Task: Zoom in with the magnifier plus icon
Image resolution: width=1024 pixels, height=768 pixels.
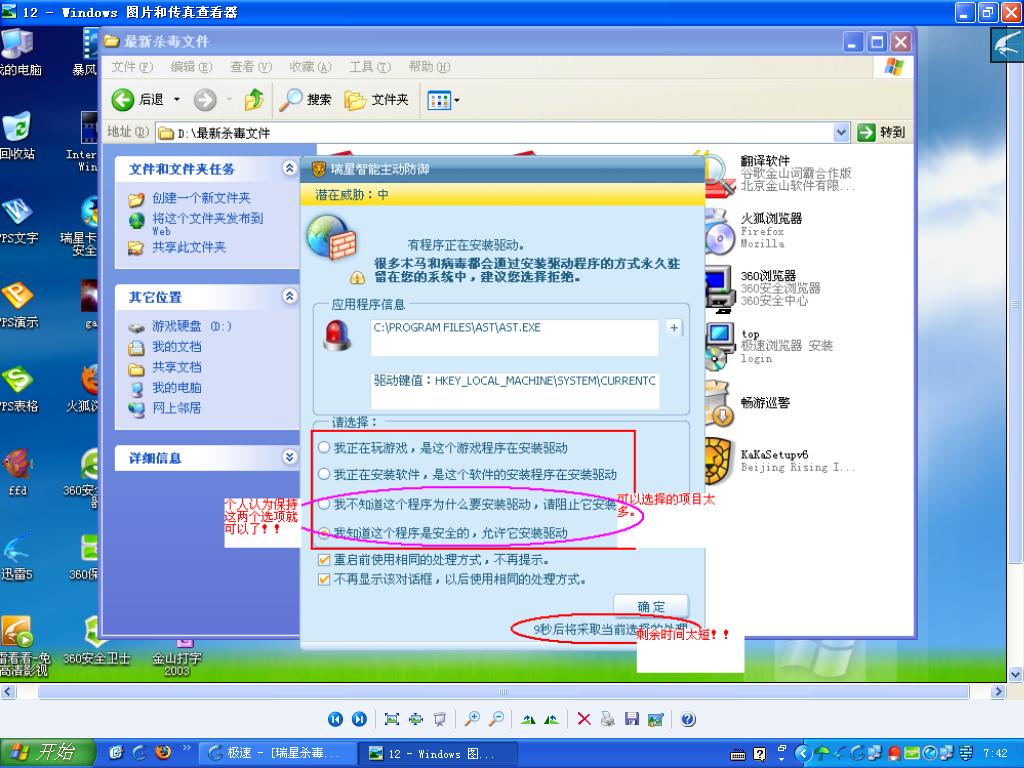Action: click(x=472, y=719)
